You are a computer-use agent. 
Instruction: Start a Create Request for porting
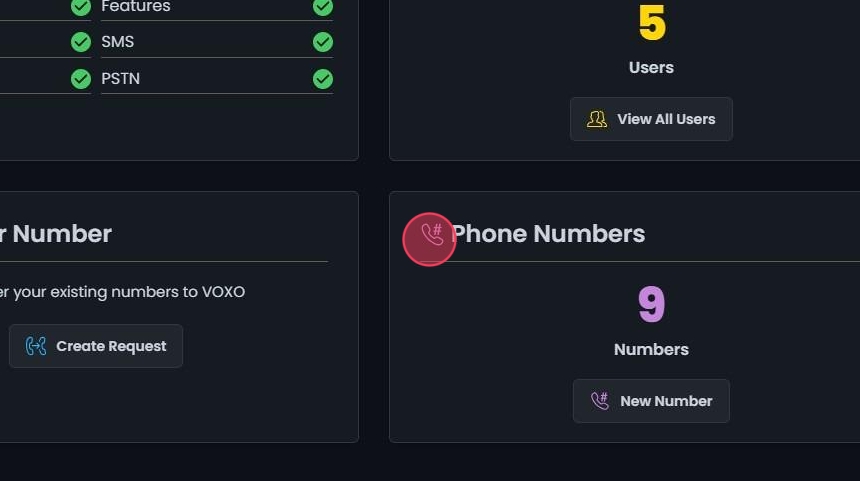click(96, 346)
